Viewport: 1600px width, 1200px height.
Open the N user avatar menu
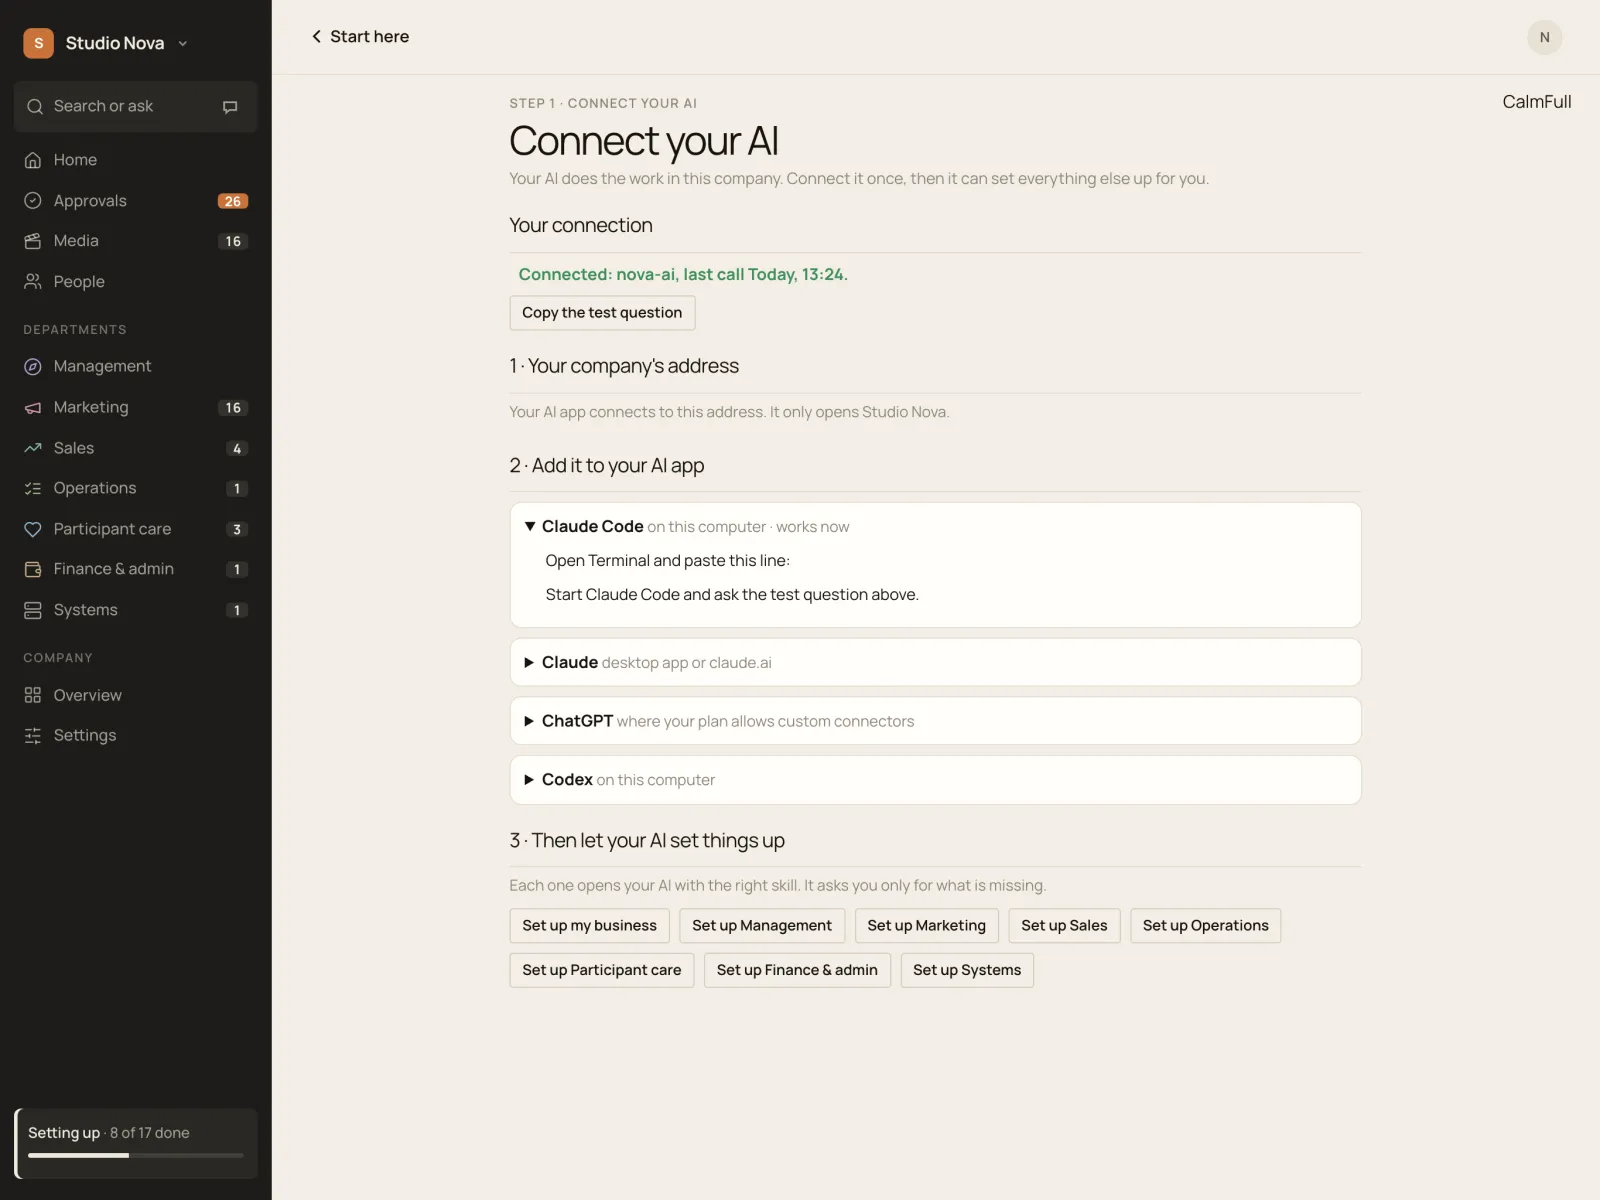pyautogui.click(x=1544, y=38)
